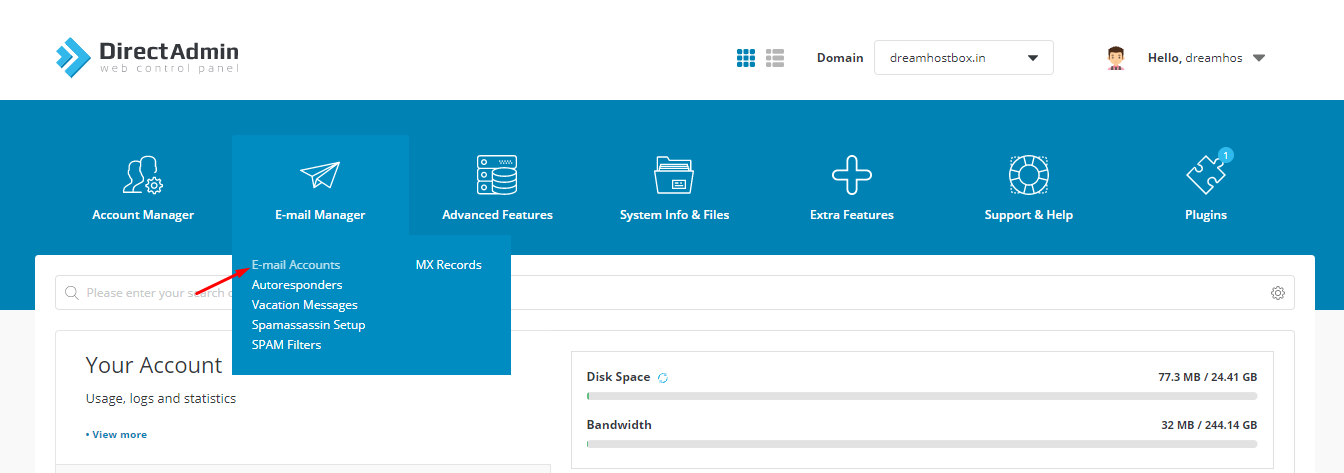Open Vacation Messages menu entry

[305, 305]
